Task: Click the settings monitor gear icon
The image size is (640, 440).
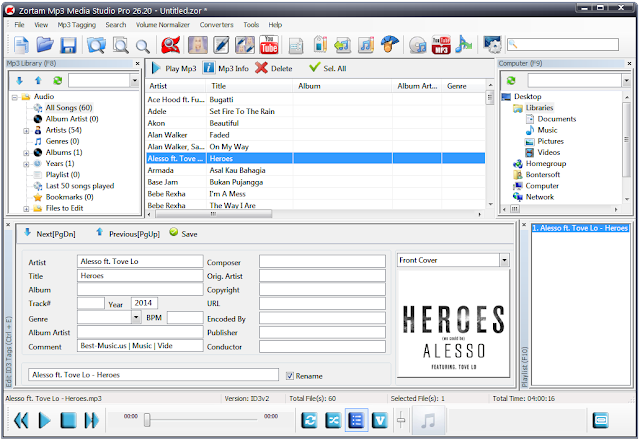Action: pos(492,45)
